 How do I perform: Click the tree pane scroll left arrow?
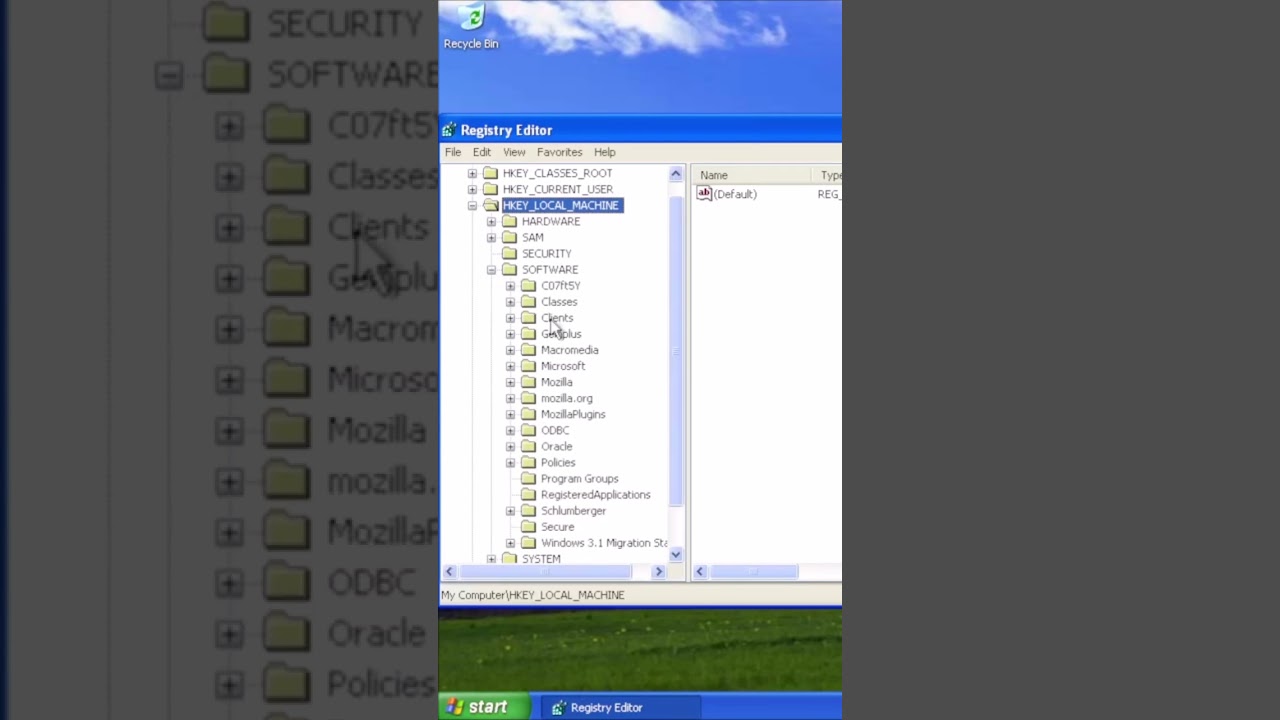[449, 571]
